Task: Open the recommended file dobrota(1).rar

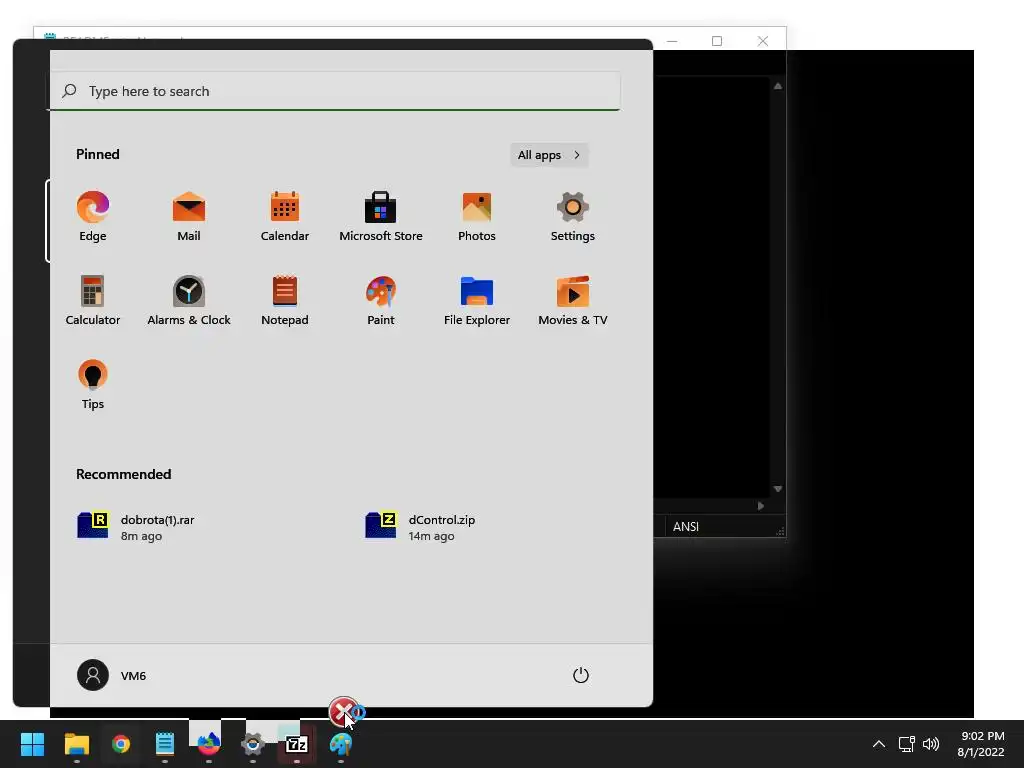Action: click(136, 526)
